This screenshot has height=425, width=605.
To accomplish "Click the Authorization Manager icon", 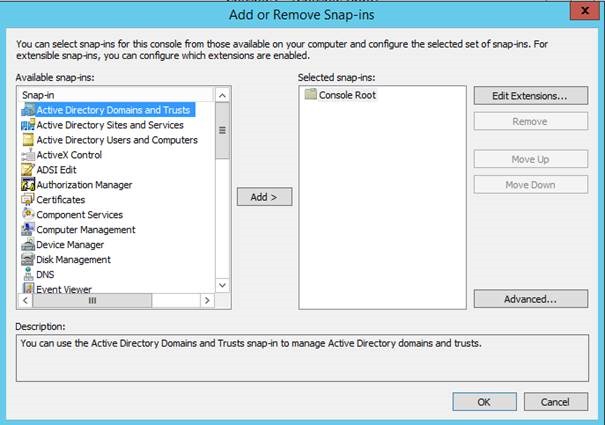I will (28, 185).
